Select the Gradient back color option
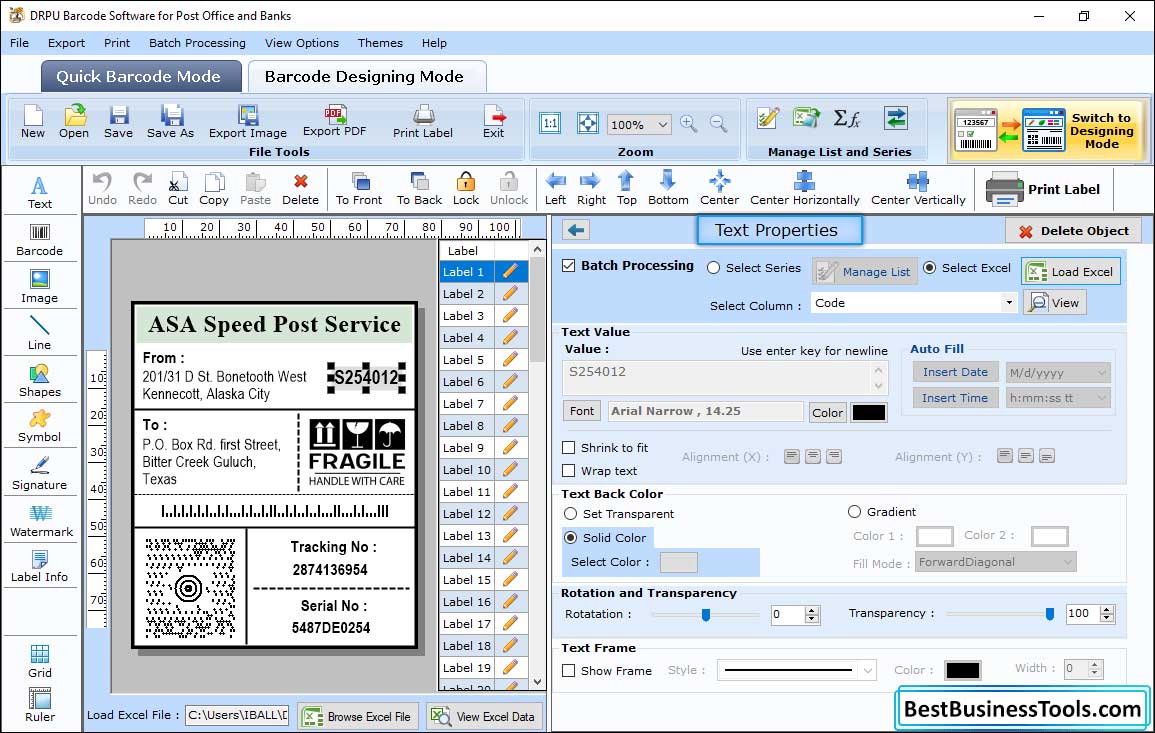The height and width of the screenshot is (733, 1155). 854,512
